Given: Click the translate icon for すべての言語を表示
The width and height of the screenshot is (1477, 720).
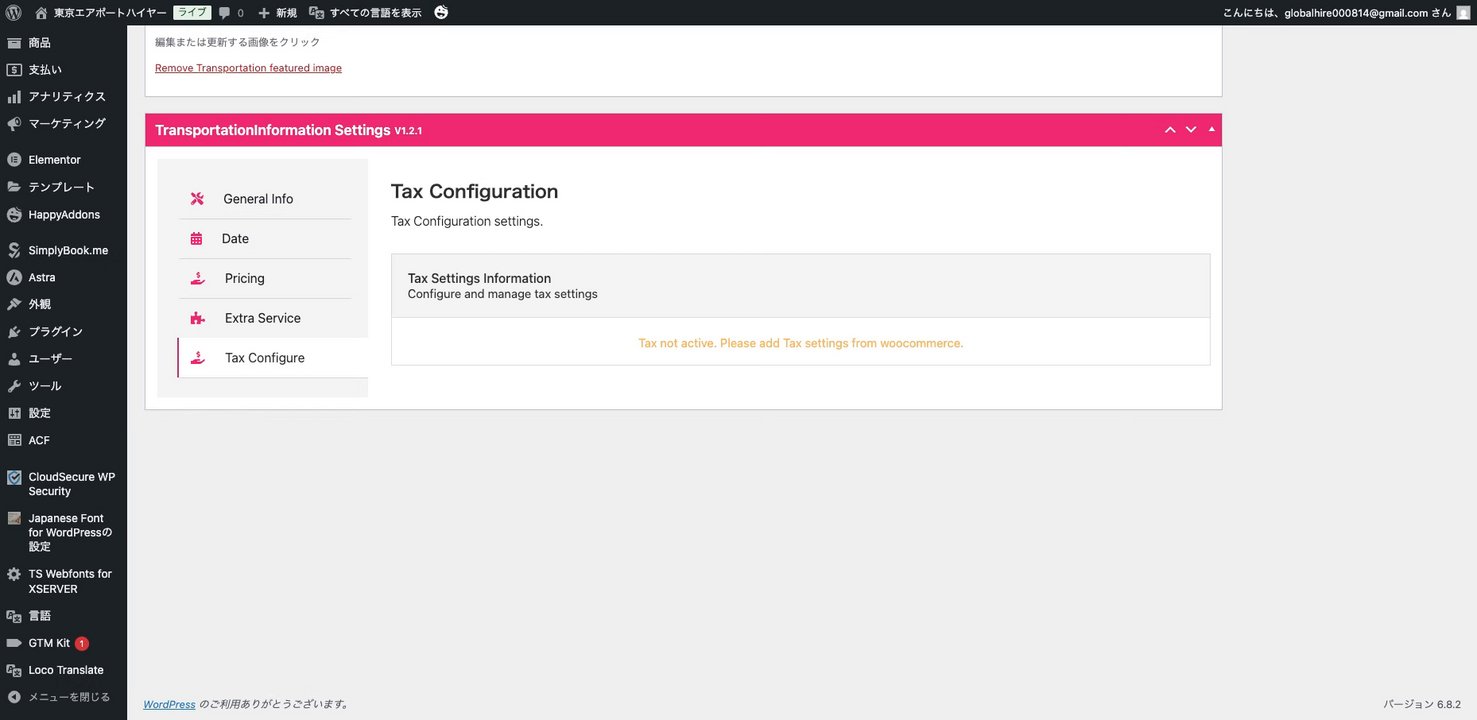Looking at the screenshot, I should click(x=316, y=13).
